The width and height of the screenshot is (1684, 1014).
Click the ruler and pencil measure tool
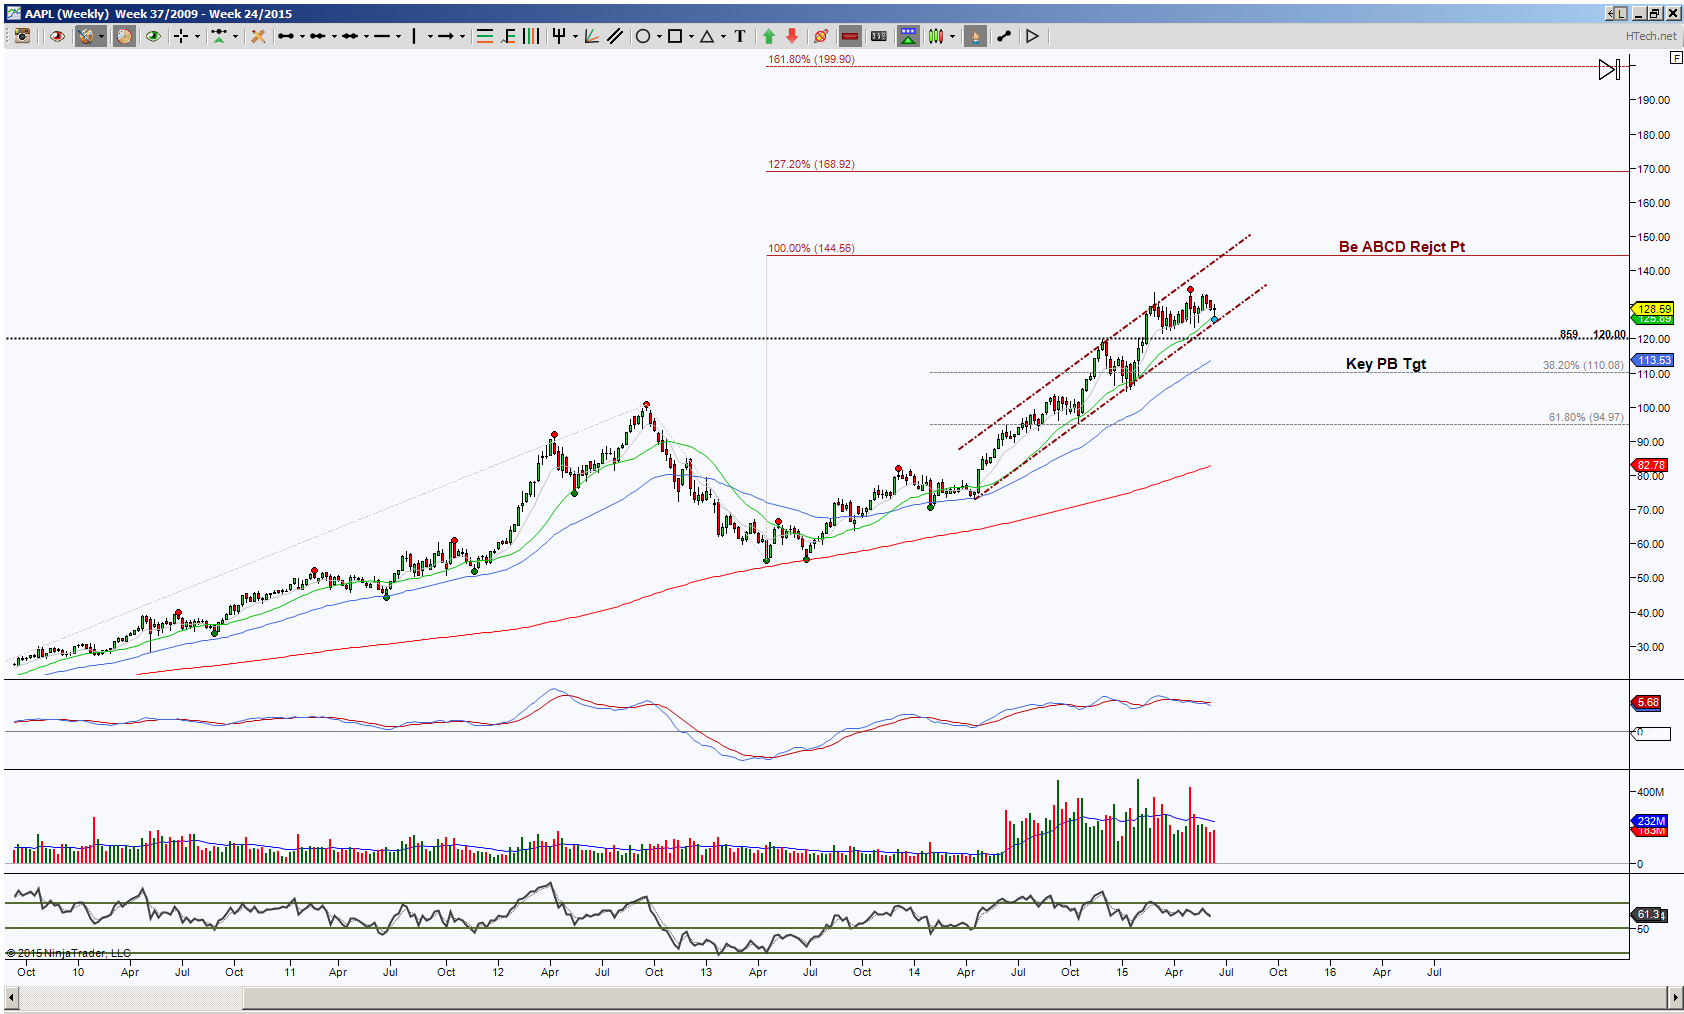click(x=258, y=36)
